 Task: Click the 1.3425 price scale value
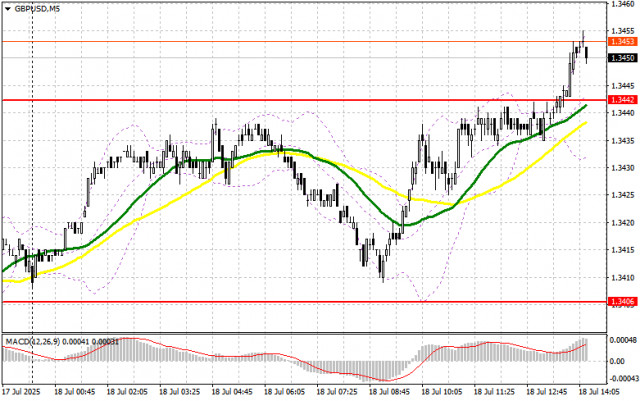(623, 195)
